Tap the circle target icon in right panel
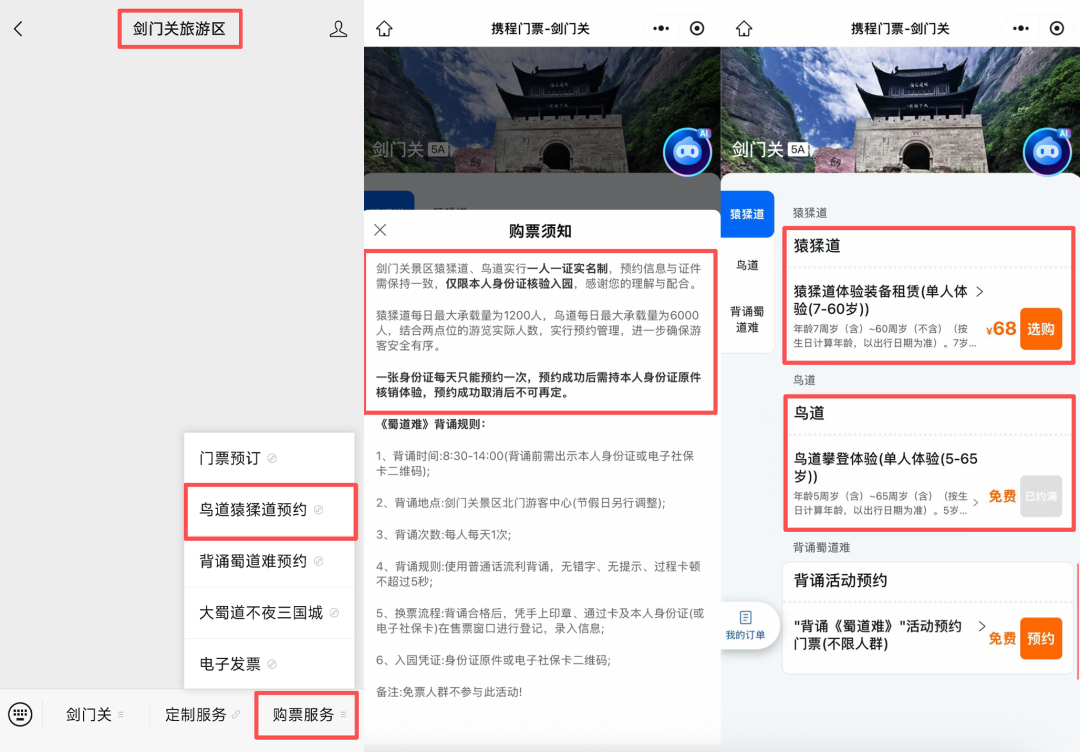The image size is (1080, 752). pyautogui.click(x=1057, y=28)
